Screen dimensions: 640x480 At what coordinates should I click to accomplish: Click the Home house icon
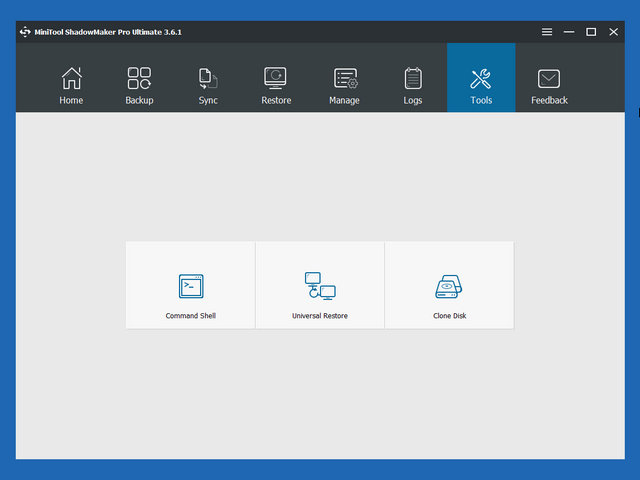click(71, 78)
